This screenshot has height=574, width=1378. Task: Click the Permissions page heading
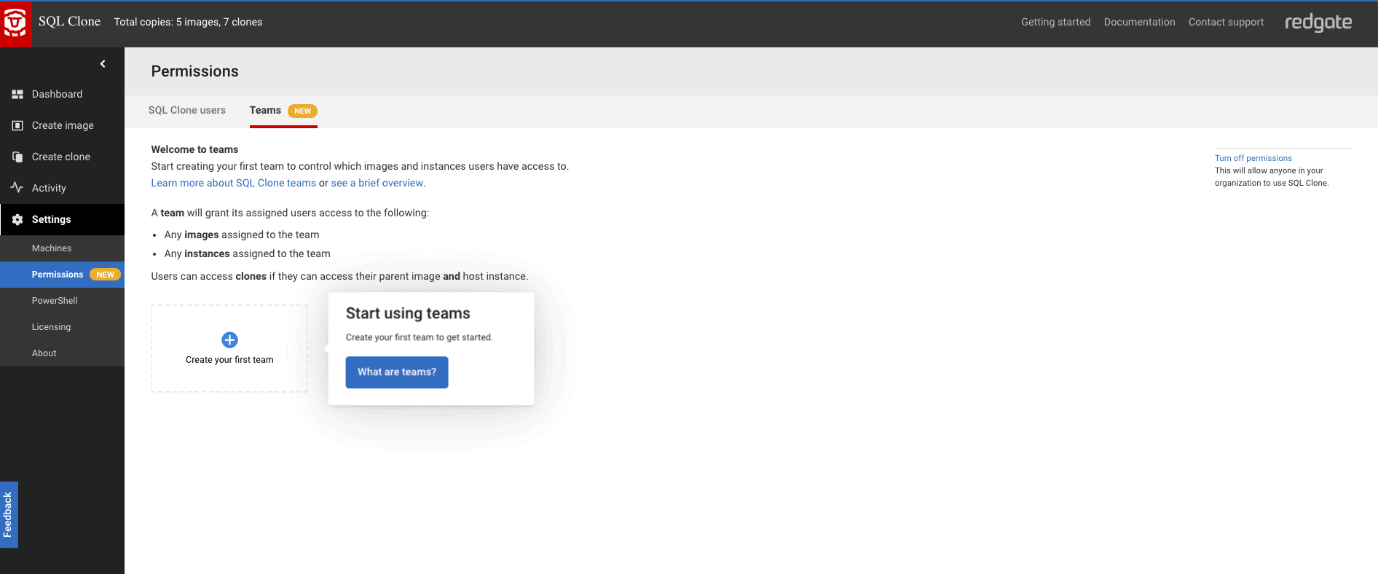point(195,71)
